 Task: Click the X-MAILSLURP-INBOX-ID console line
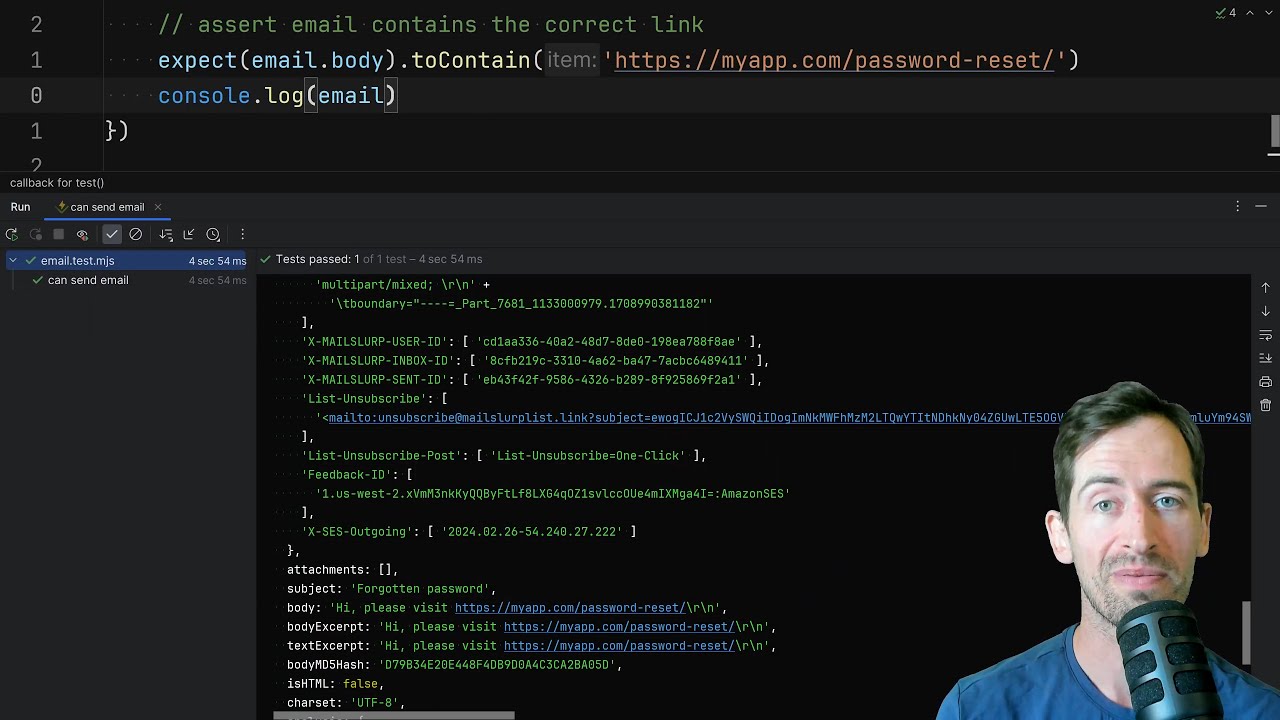535,361
